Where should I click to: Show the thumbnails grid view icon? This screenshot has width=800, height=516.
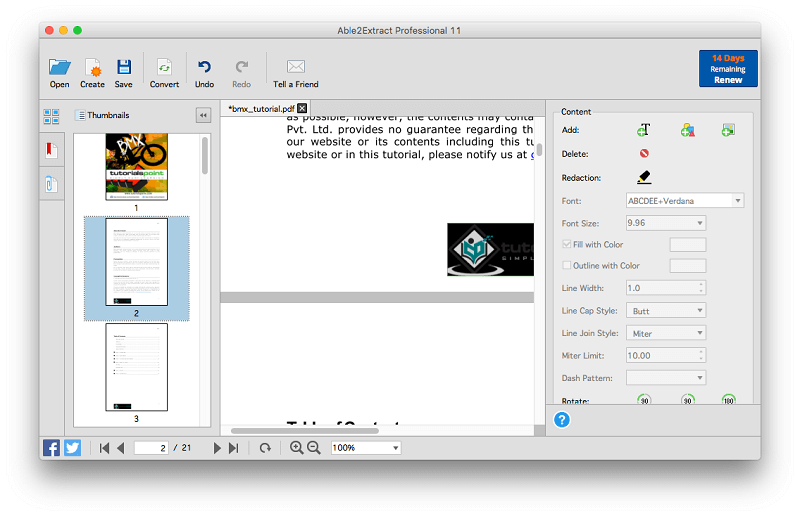coord(51,116)
